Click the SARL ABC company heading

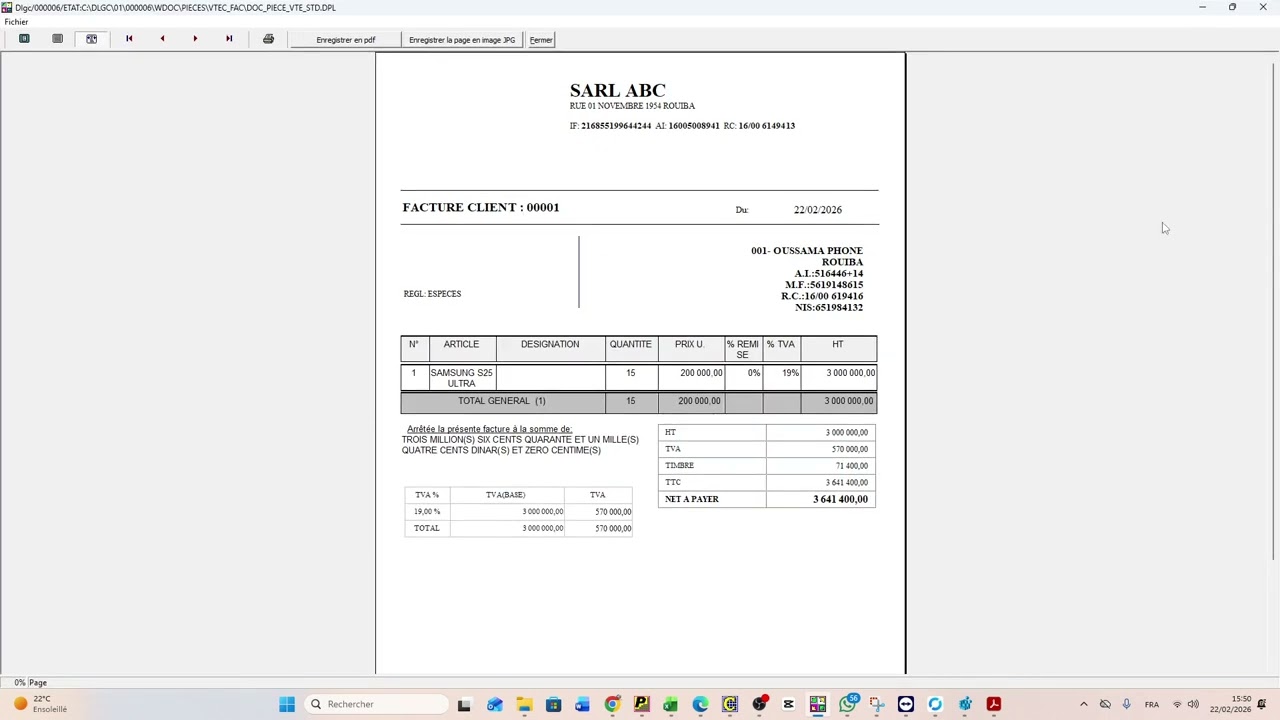617,90
